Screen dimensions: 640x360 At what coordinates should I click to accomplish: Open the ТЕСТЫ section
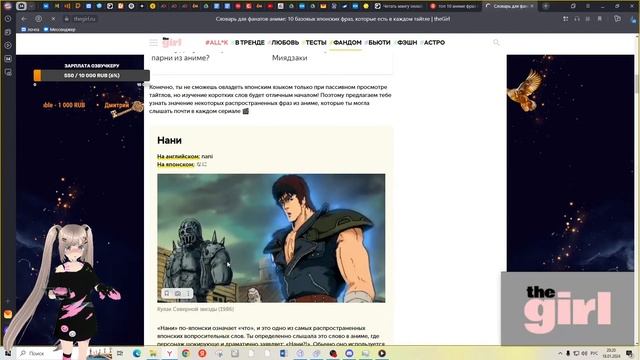(x=316, y=42)
